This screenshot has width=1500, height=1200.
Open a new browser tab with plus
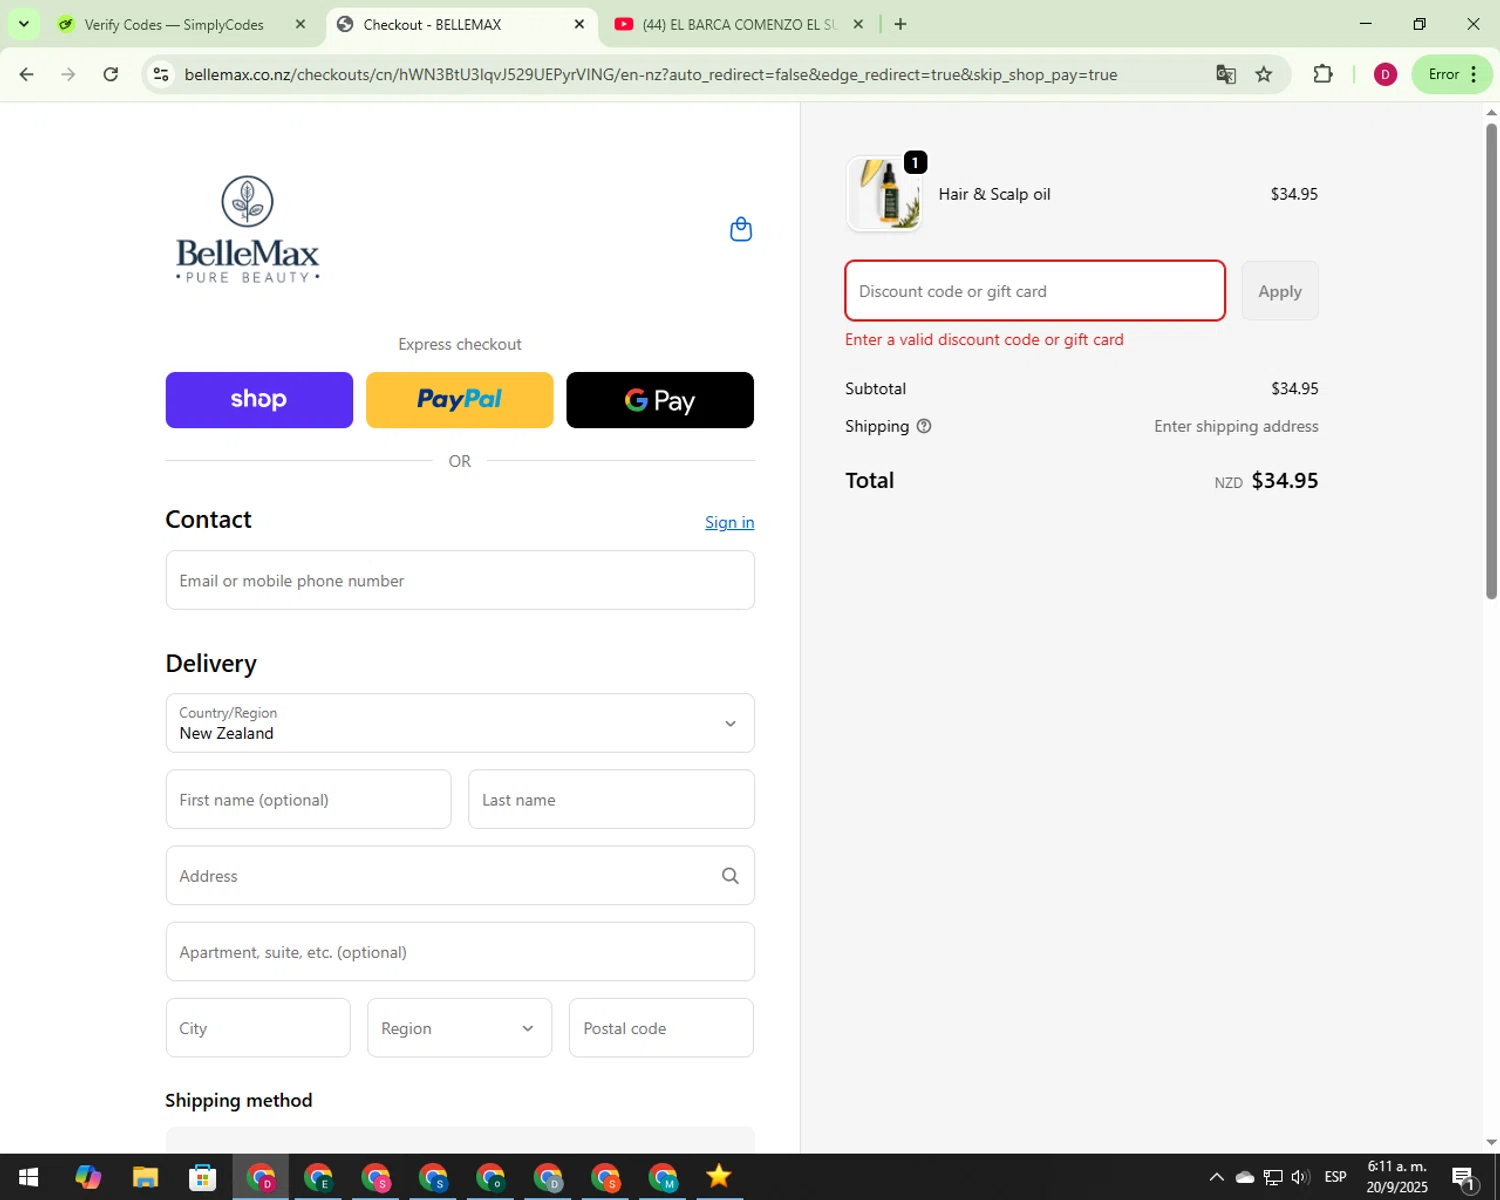pyautogui.click(x=900, y=24)
